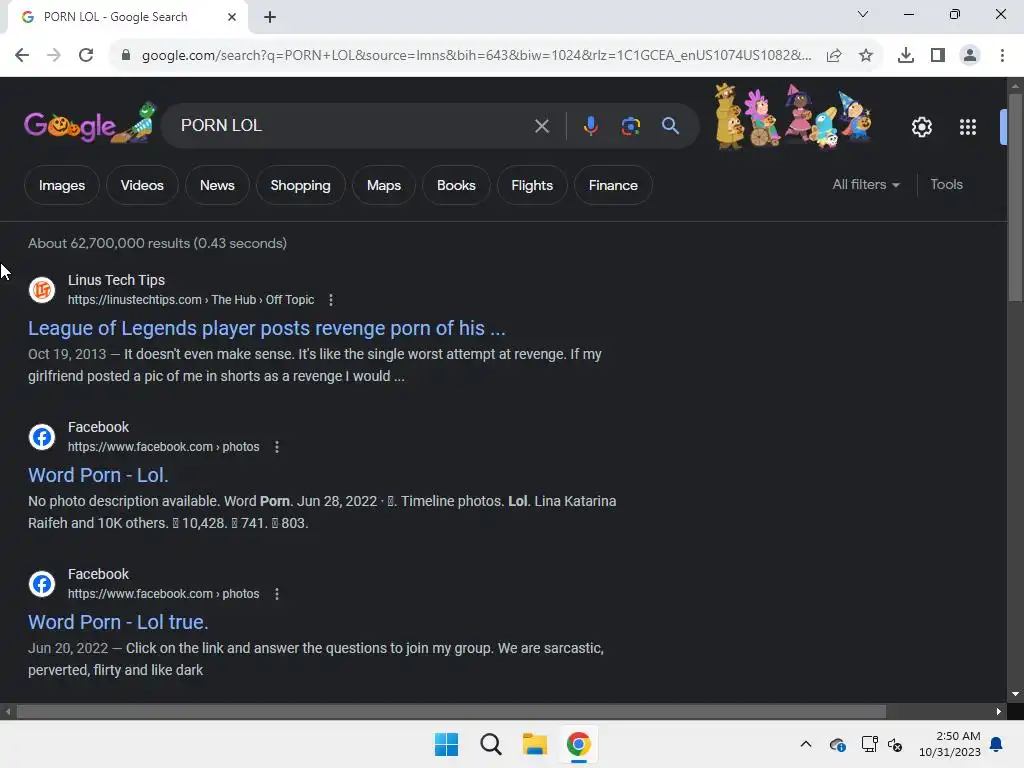Reload the page with the refresh icon
Image resolution: width=1024 pixels, height=768 pixels.
(86, 56)
